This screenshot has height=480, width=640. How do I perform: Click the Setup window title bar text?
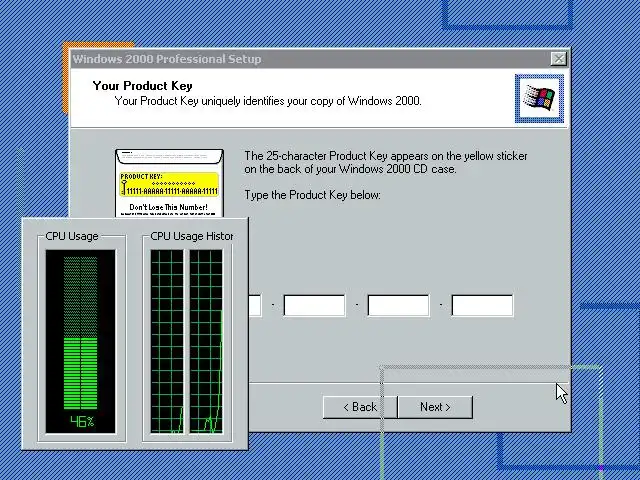coord(167,59)
